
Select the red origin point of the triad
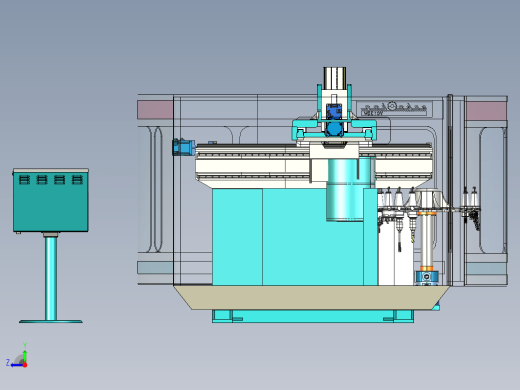click(x=25, y=365)
